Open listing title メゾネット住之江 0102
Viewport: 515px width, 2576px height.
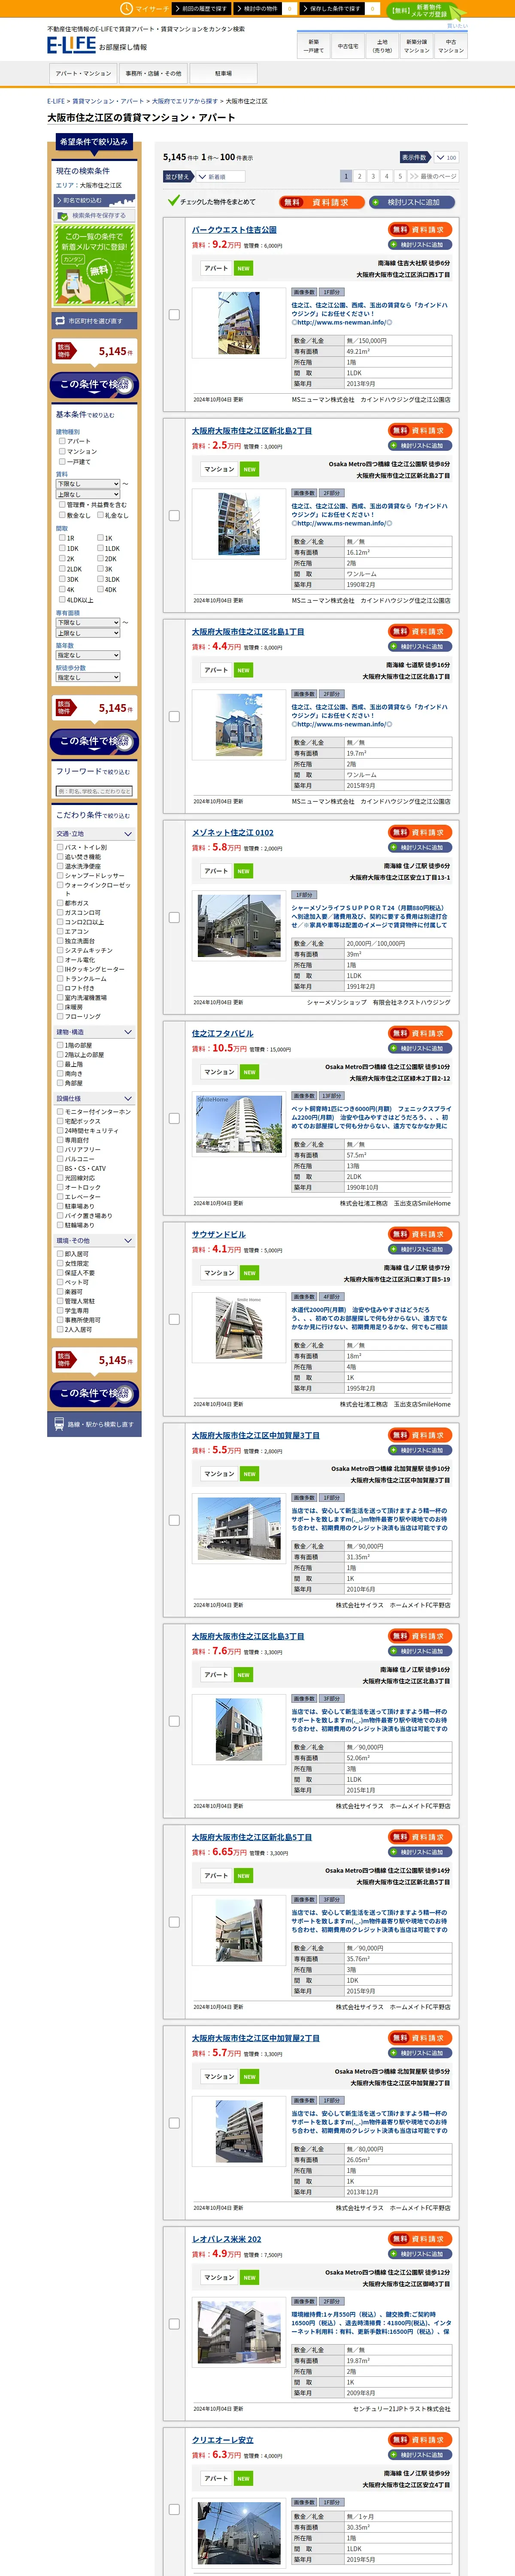(232, 832)
